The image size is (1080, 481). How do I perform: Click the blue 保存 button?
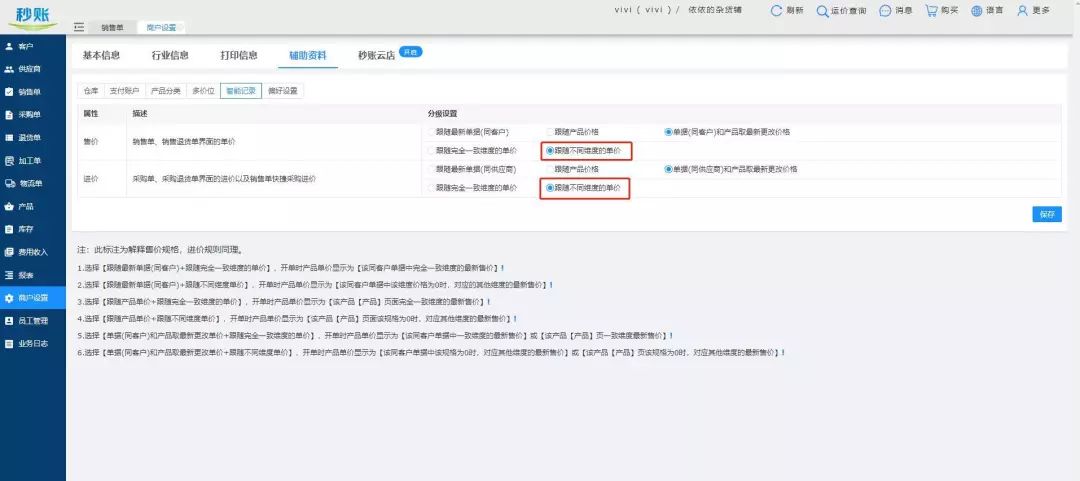(x=1046, y=214)
